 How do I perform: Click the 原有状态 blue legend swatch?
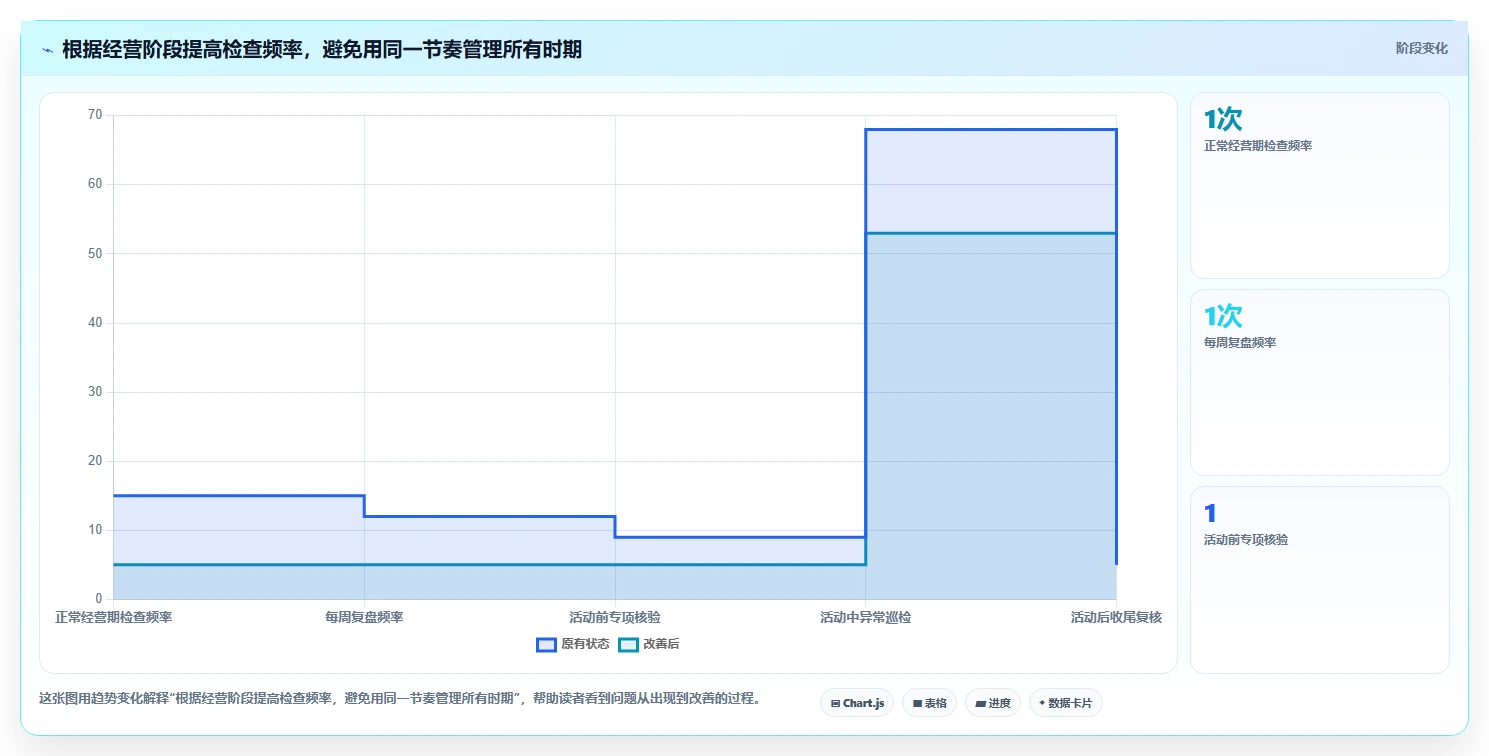coord(546,644)
